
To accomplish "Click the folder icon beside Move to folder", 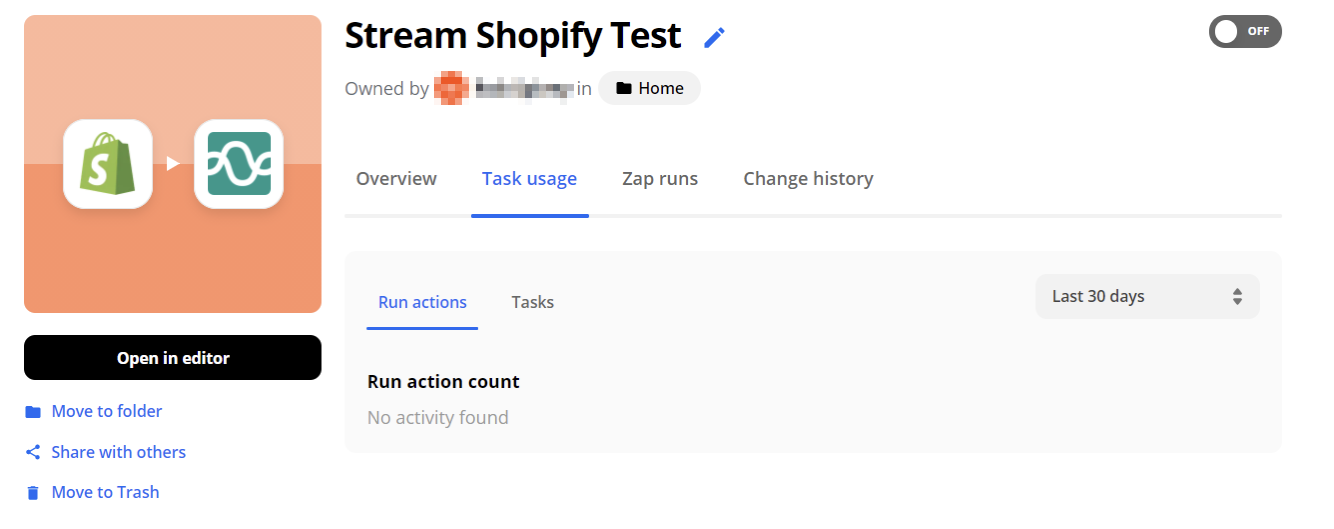I will coord(33,412).
